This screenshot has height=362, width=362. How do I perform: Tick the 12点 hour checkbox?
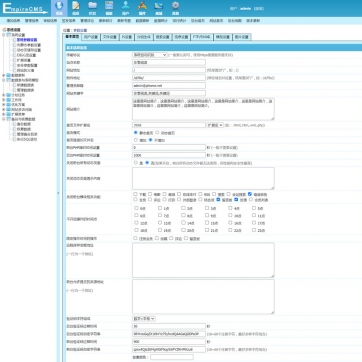[x=136, y=223]
